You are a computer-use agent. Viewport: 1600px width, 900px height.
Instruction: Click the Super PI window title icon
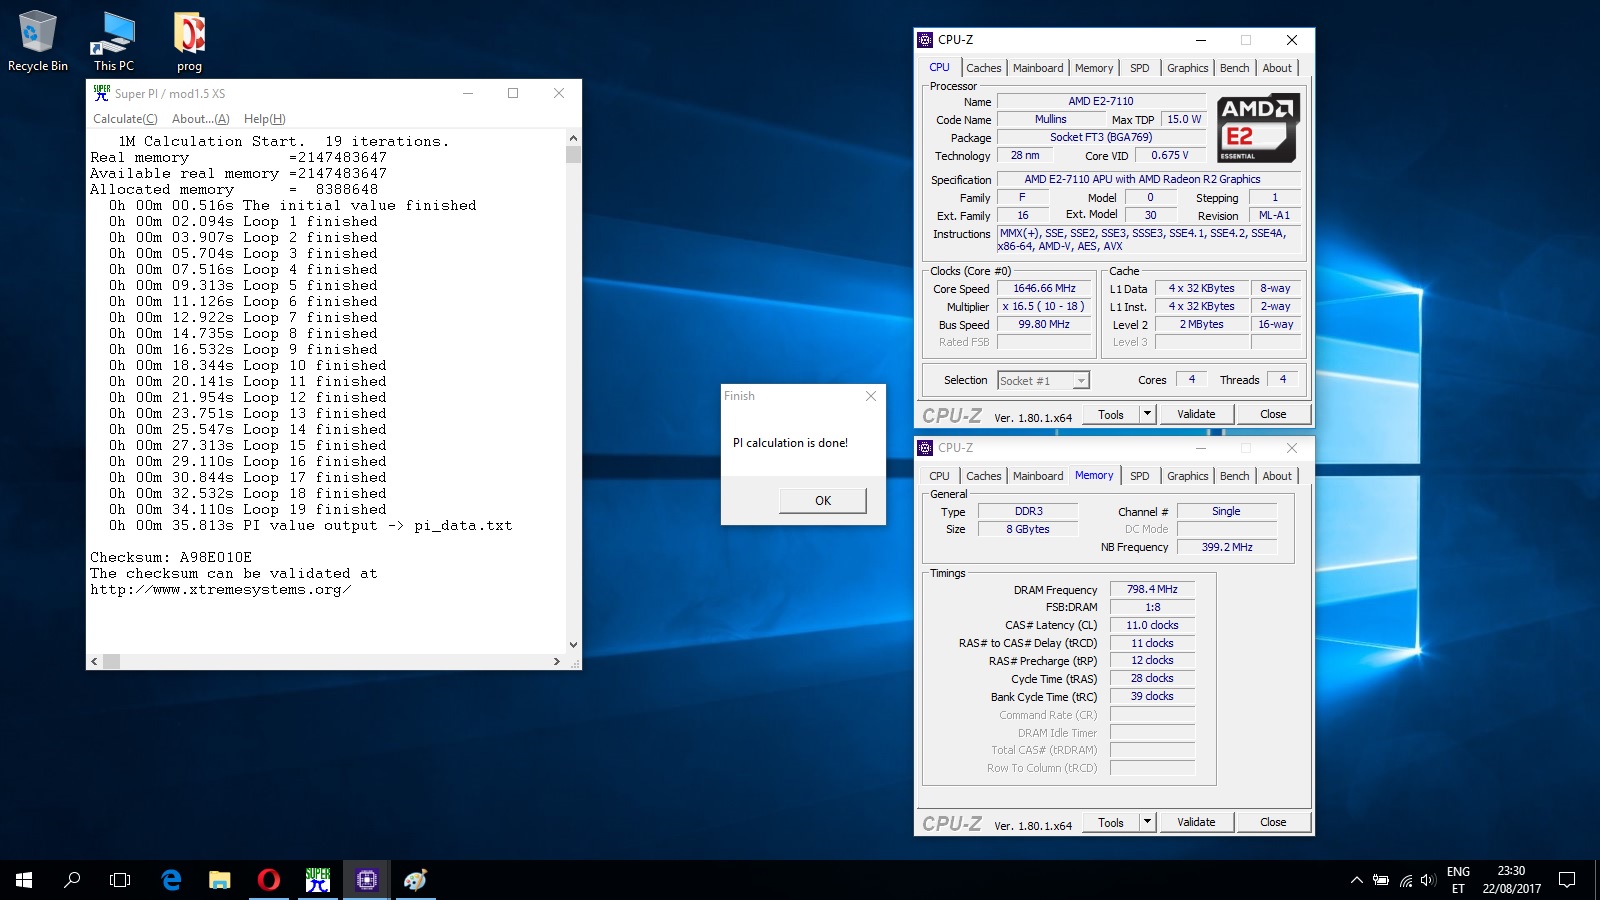click(x=101, y=93)
